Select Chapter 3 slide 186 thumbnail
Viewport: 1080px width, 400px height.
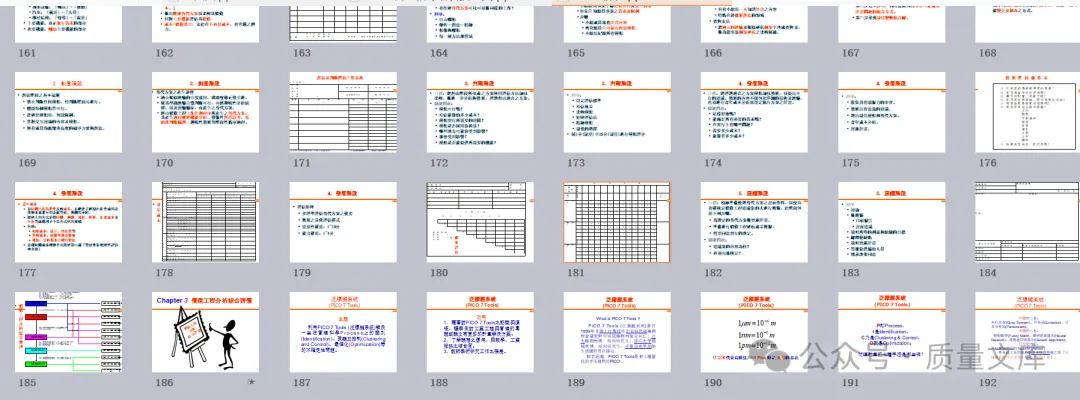pos(205,332)
